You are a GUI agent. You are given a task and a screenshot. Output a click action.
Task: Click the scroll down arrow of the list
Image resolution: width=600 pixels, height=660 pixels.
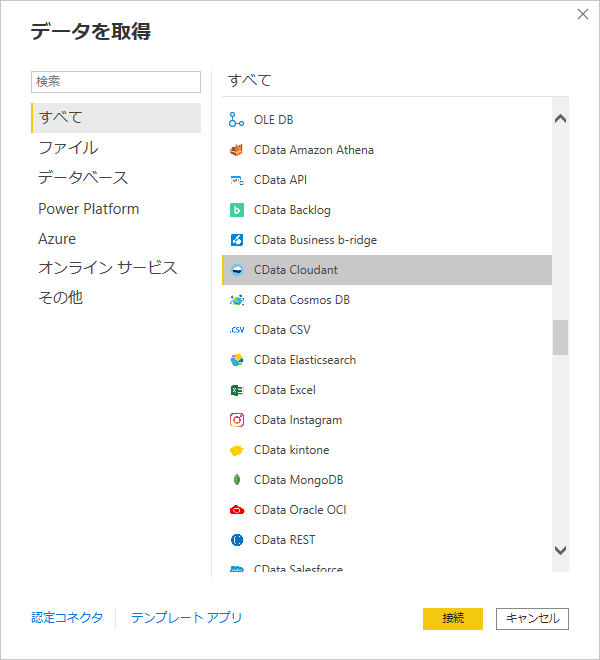tap(560, 550)
